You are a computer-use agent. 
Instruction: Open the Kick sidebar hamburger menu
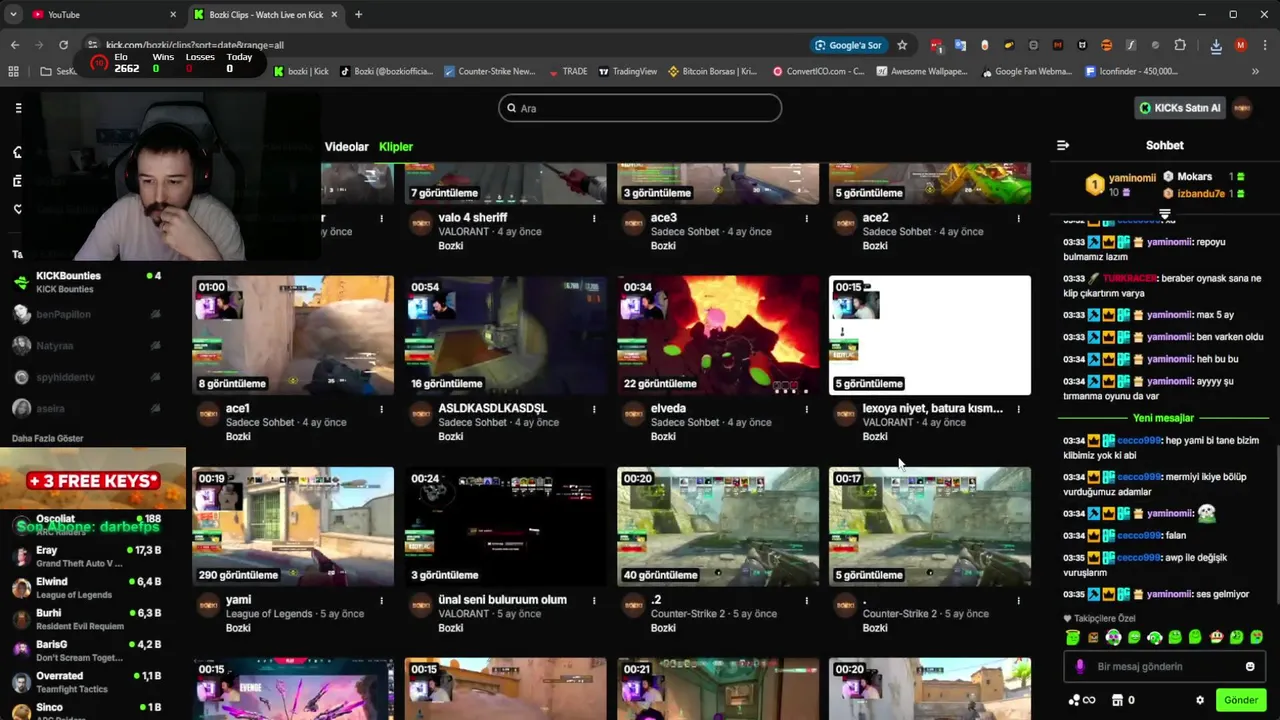pyautogui.click(x=18, y=108)
